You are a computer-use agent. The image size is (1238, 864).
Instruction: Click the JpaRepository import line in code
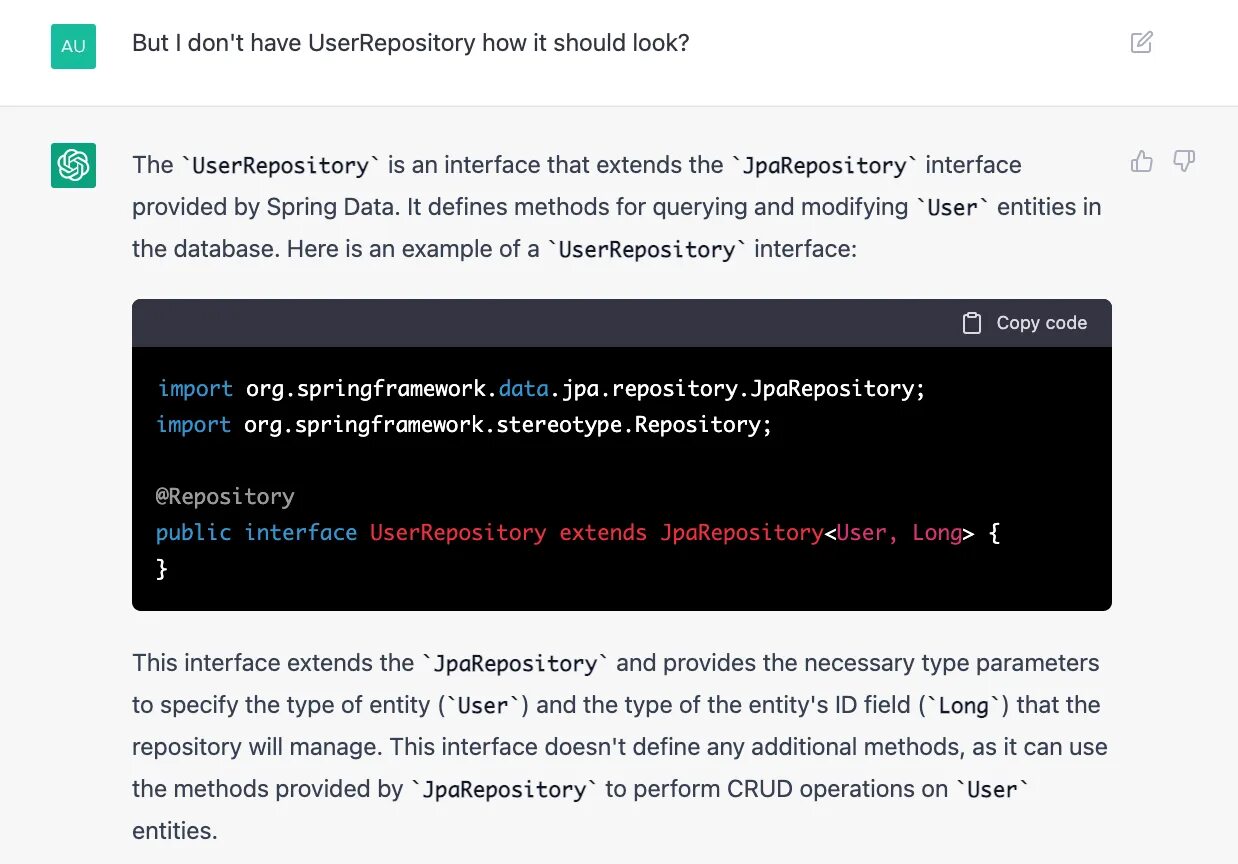point(540,388)
